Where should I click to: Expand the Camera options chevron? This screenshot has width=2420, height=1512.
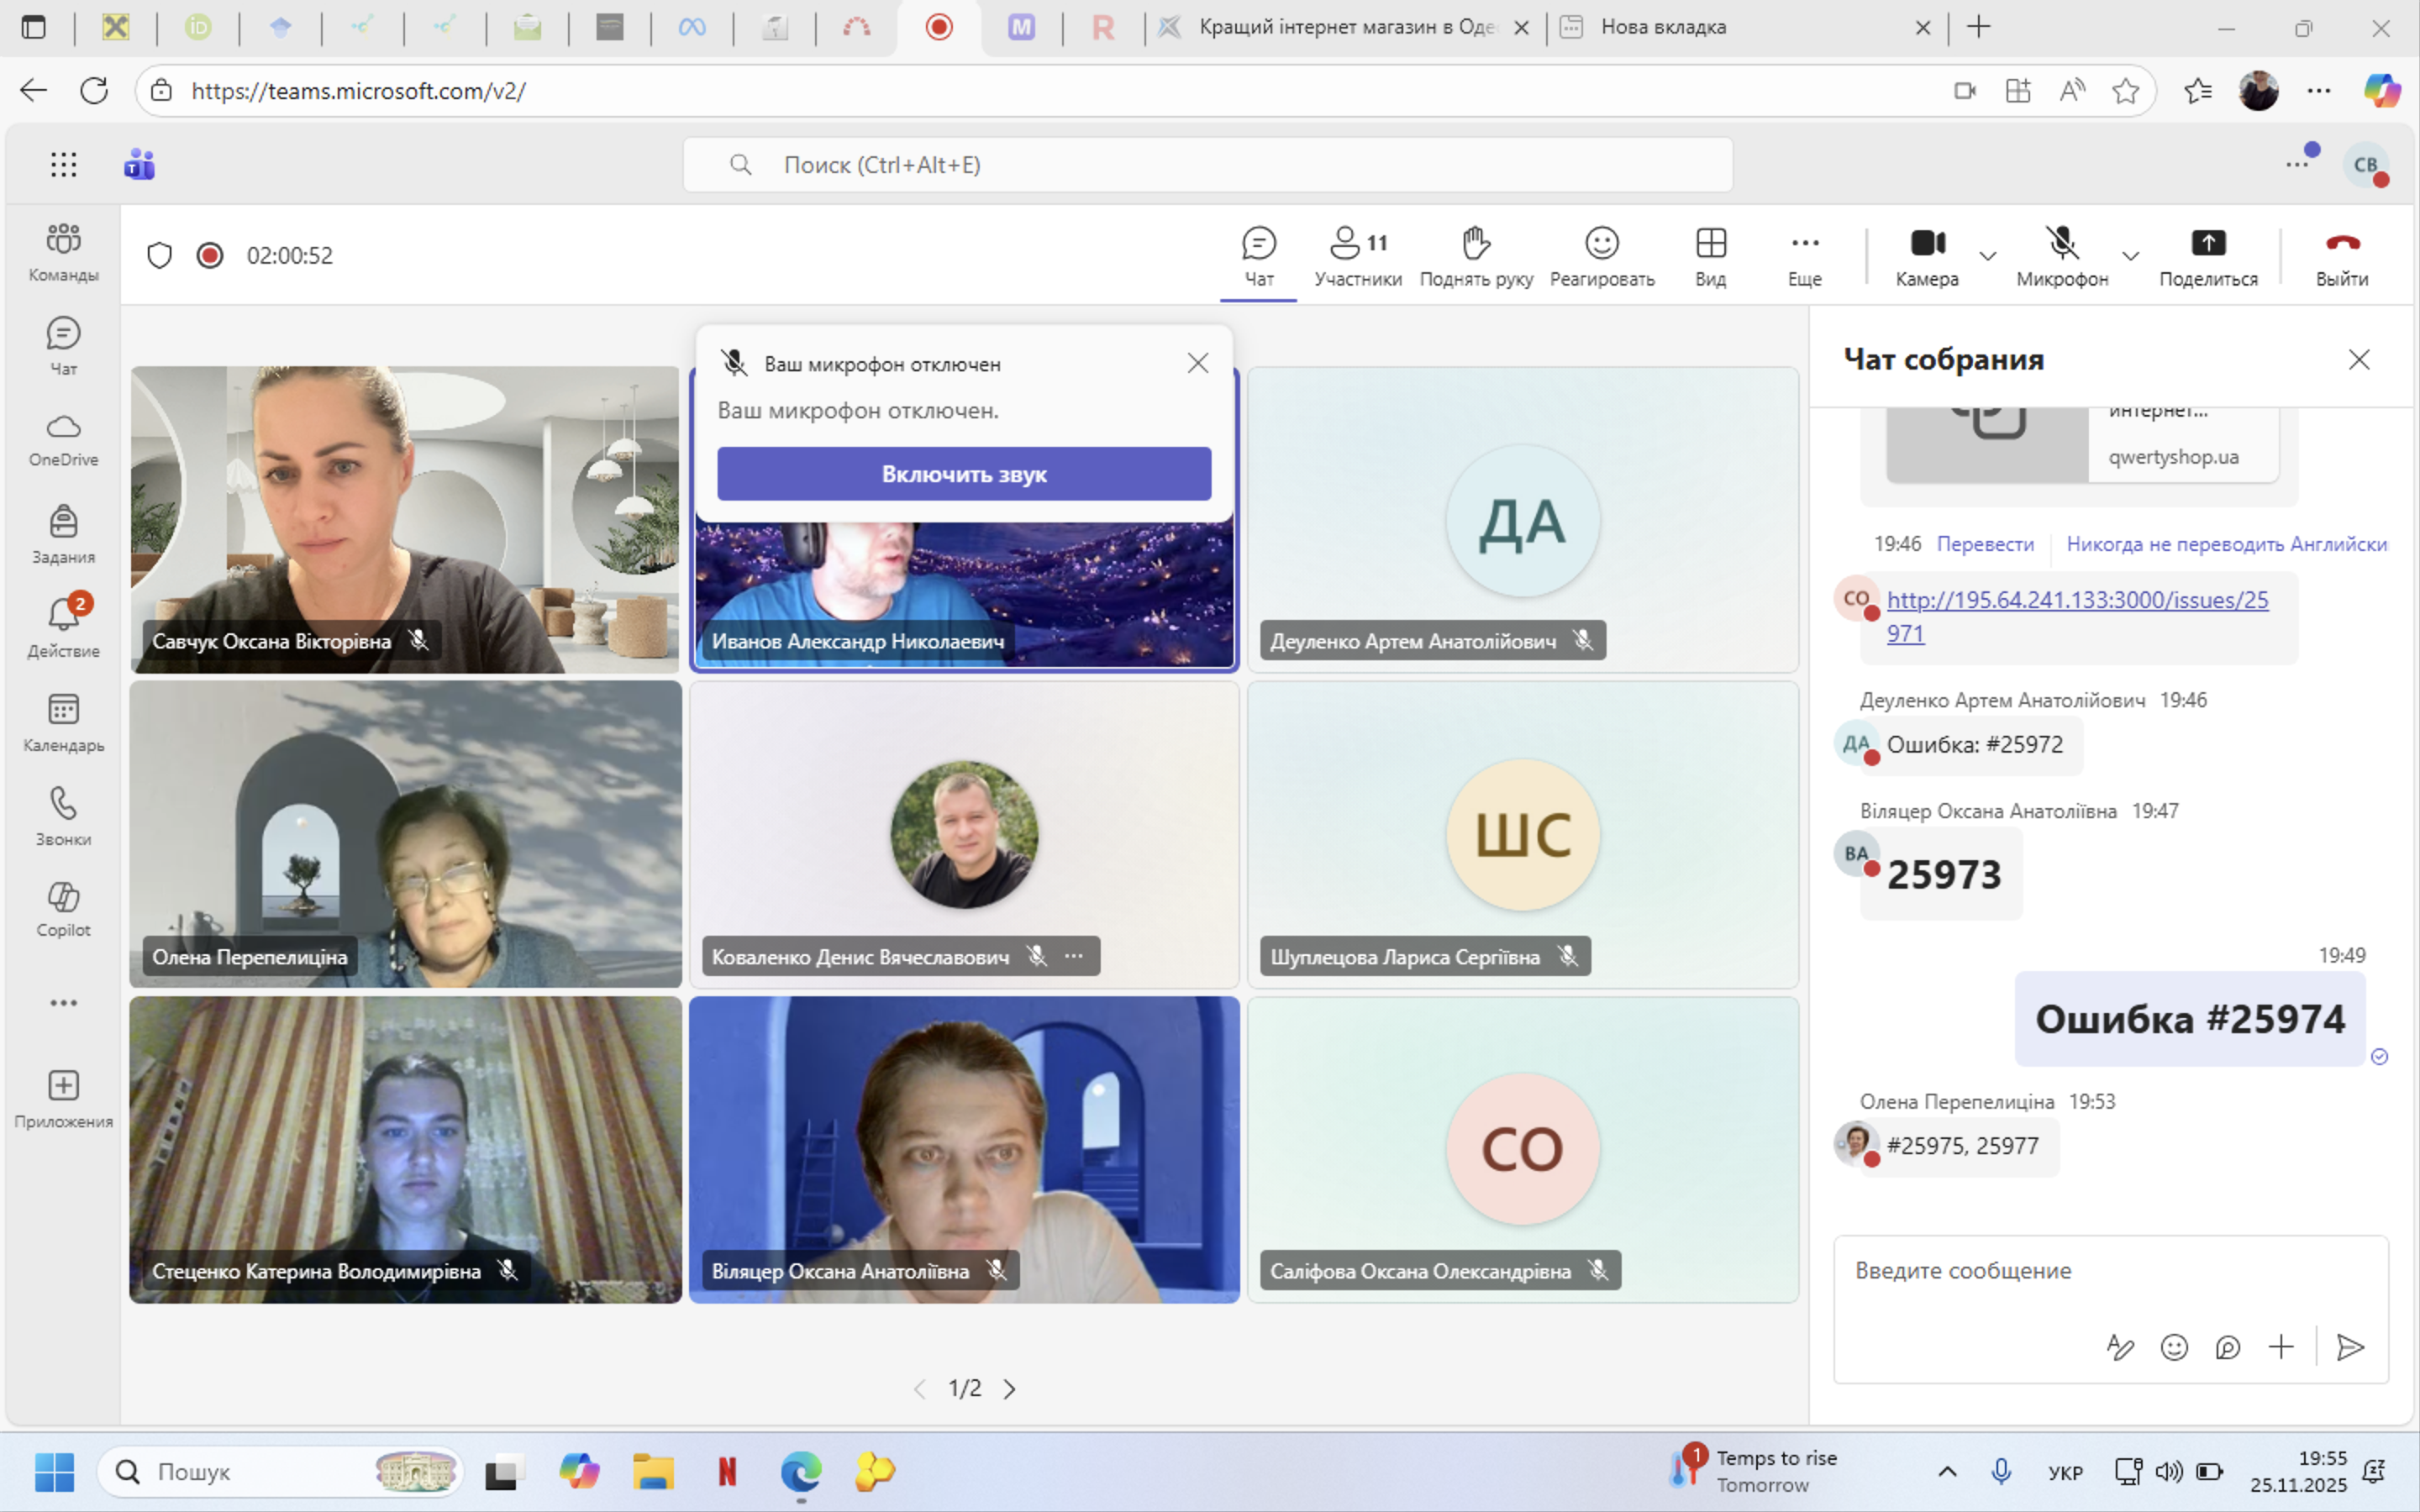pos(1988,256)
